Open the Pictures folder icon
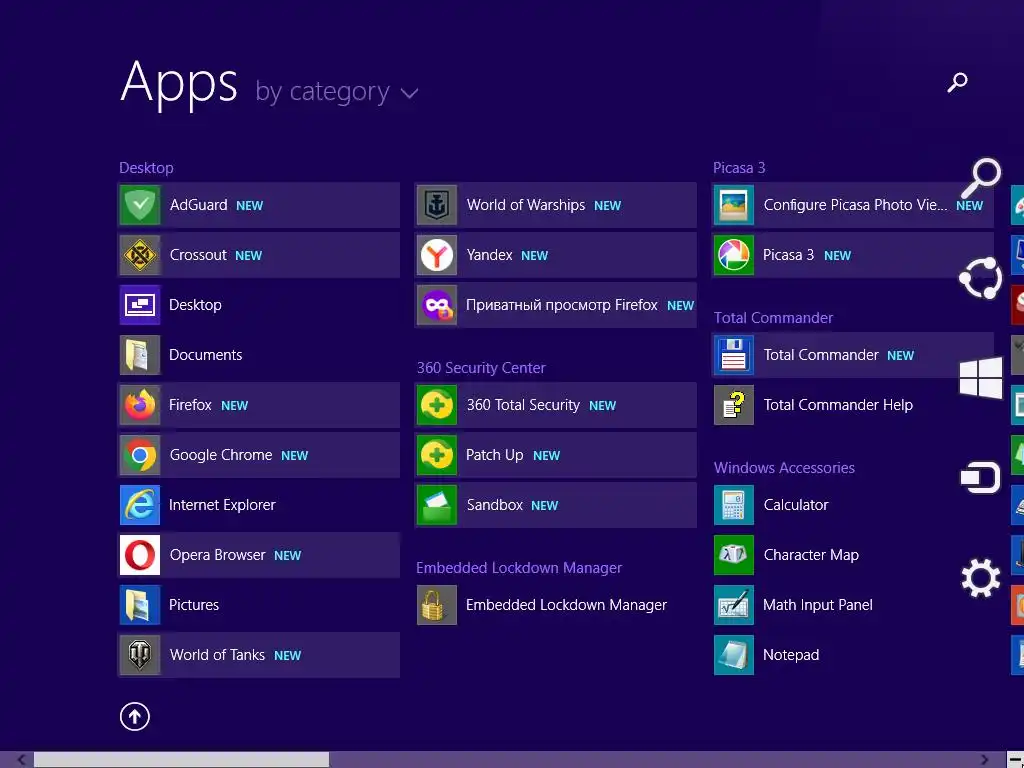Viewport: 1024px width, 768px height. pos(140,605)
